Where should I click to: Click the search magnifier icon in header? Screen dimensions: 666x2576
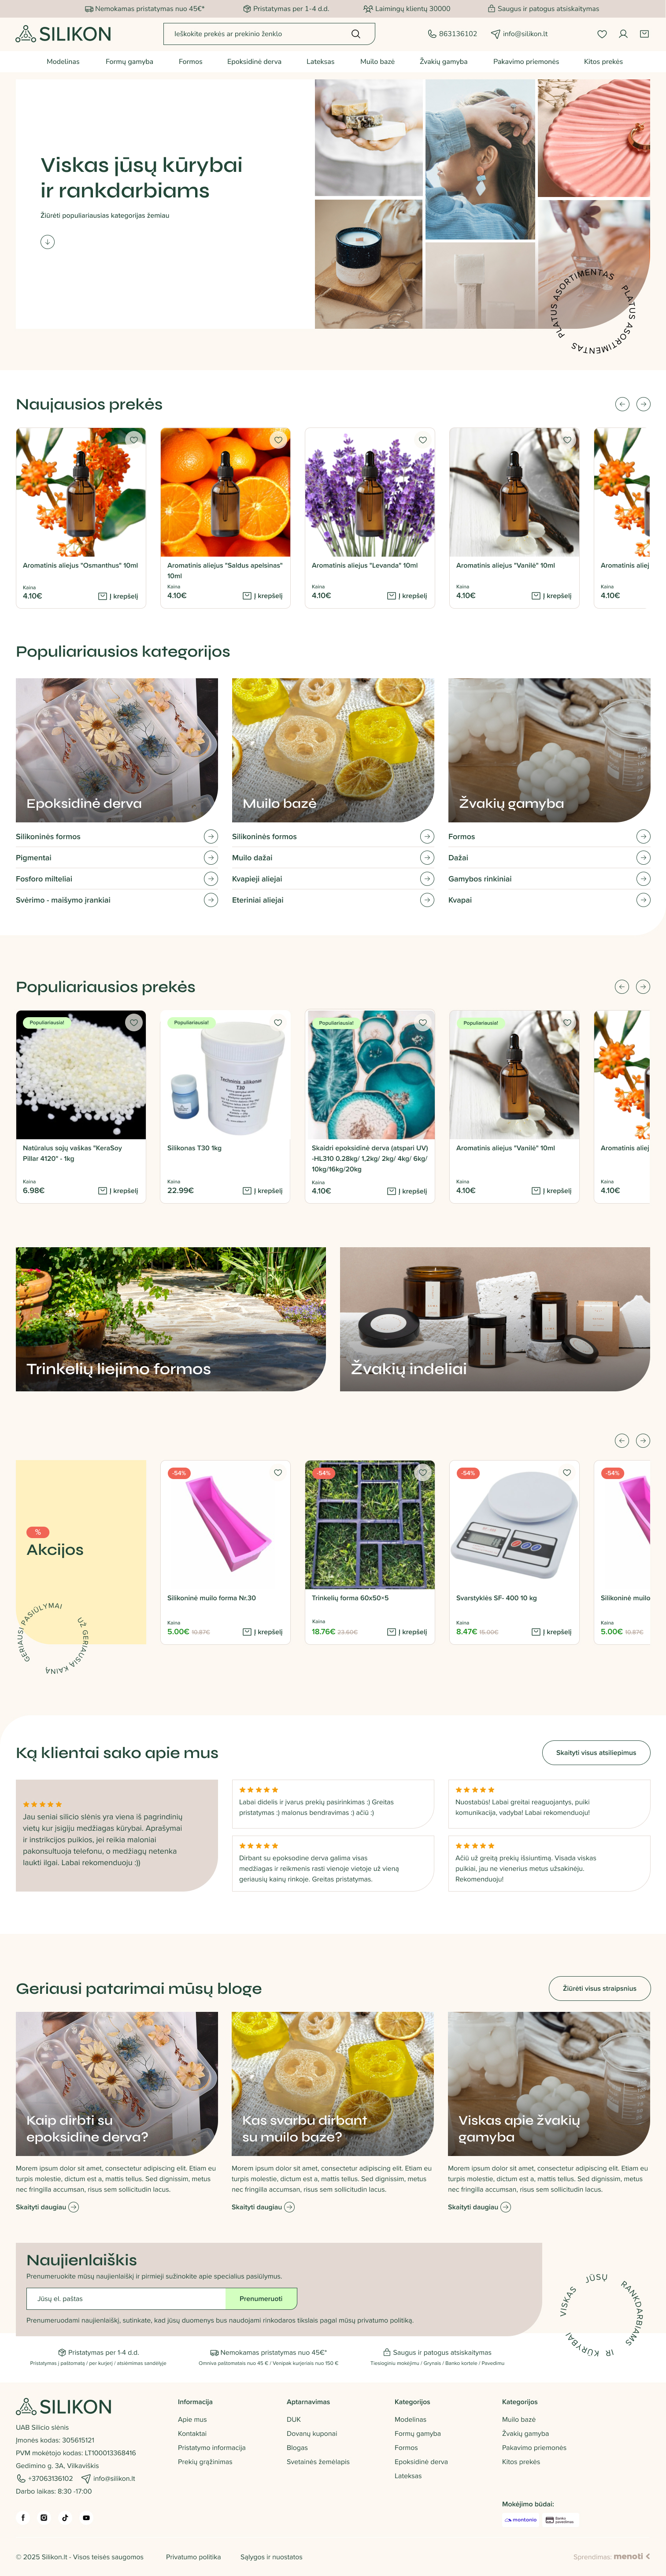click(x=355, y=34)
